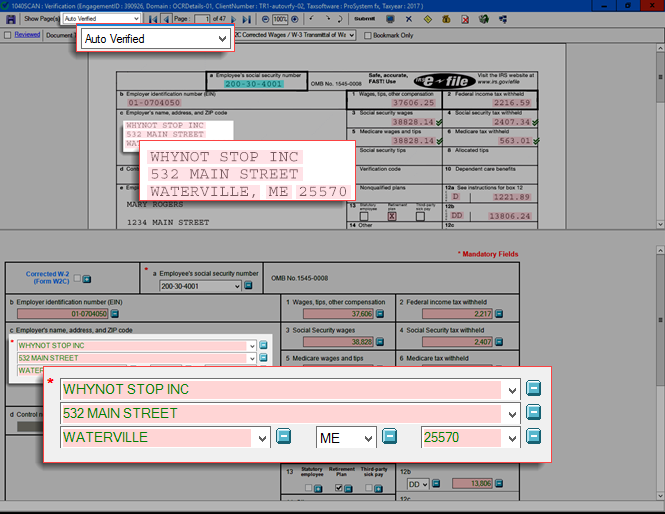Click the page number input field
This screenshot has height=514, width=665.
207,19
